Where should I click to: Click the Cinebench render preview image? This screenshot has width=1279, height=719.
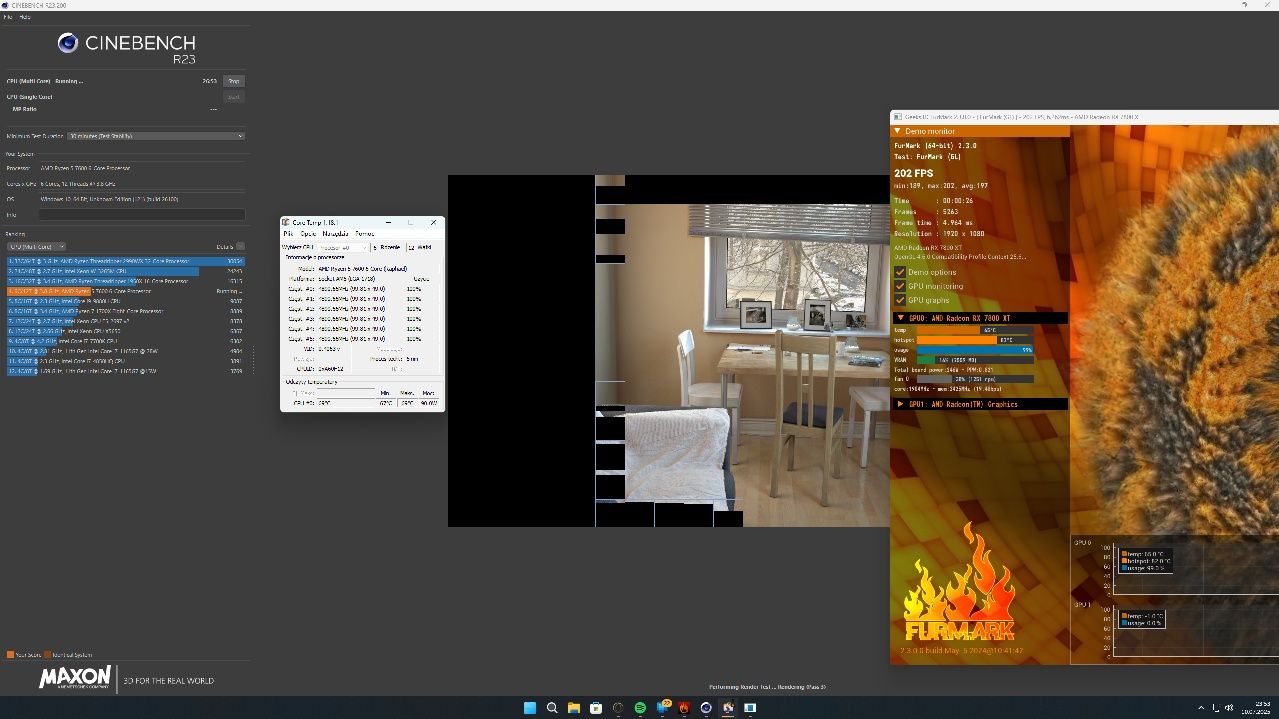(668, 351)
